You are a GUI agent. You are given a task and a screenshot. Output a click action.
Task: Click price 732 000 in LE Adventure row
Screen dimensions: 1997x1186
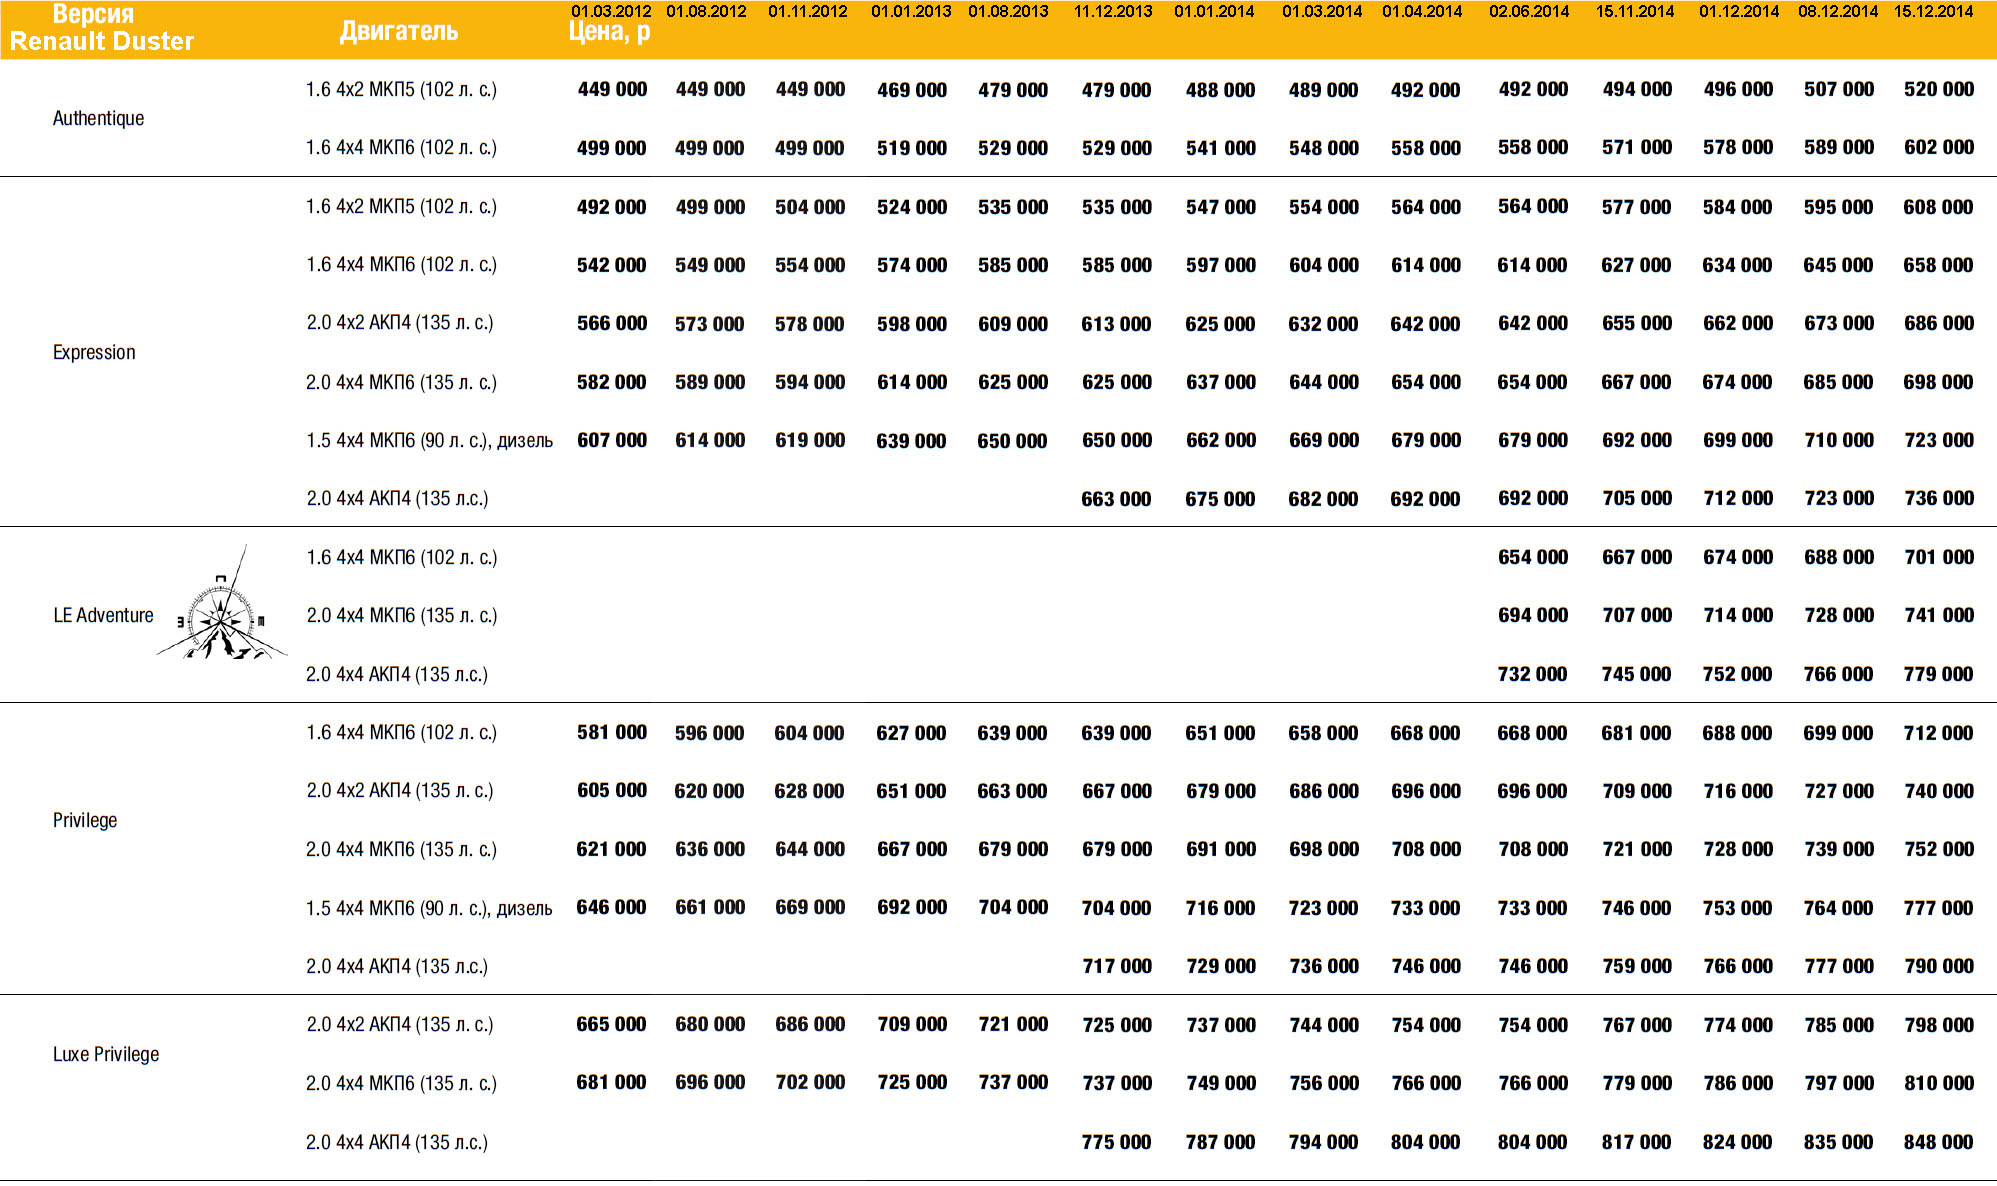[x=1532, y=674]
